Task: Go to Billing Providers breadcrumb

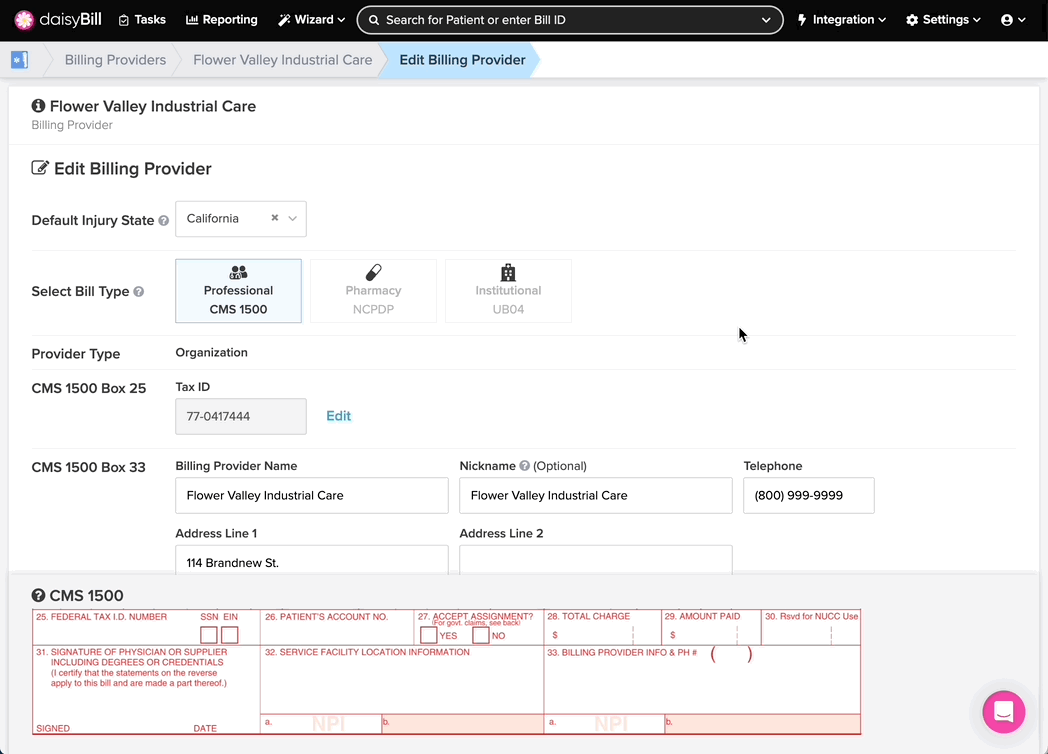Action: point(115,60)
